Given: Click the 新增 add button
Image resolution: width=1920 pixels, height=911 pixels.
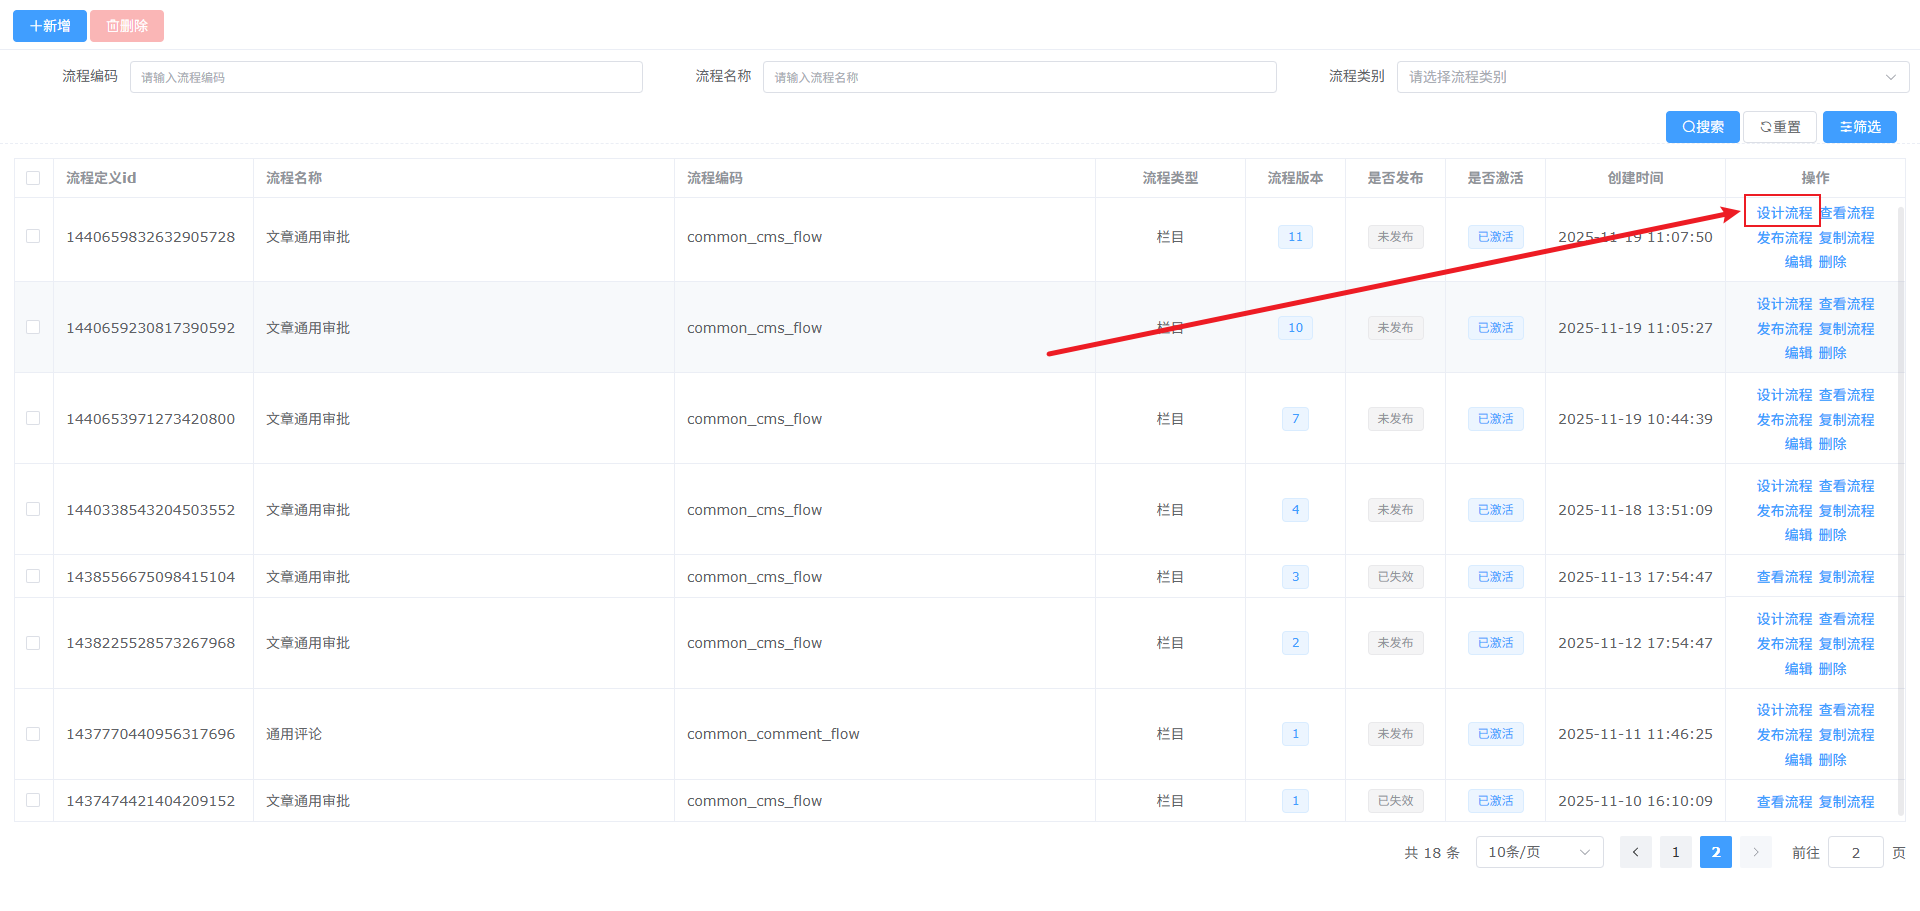Looking at the screenshot, I should point(50,26).
